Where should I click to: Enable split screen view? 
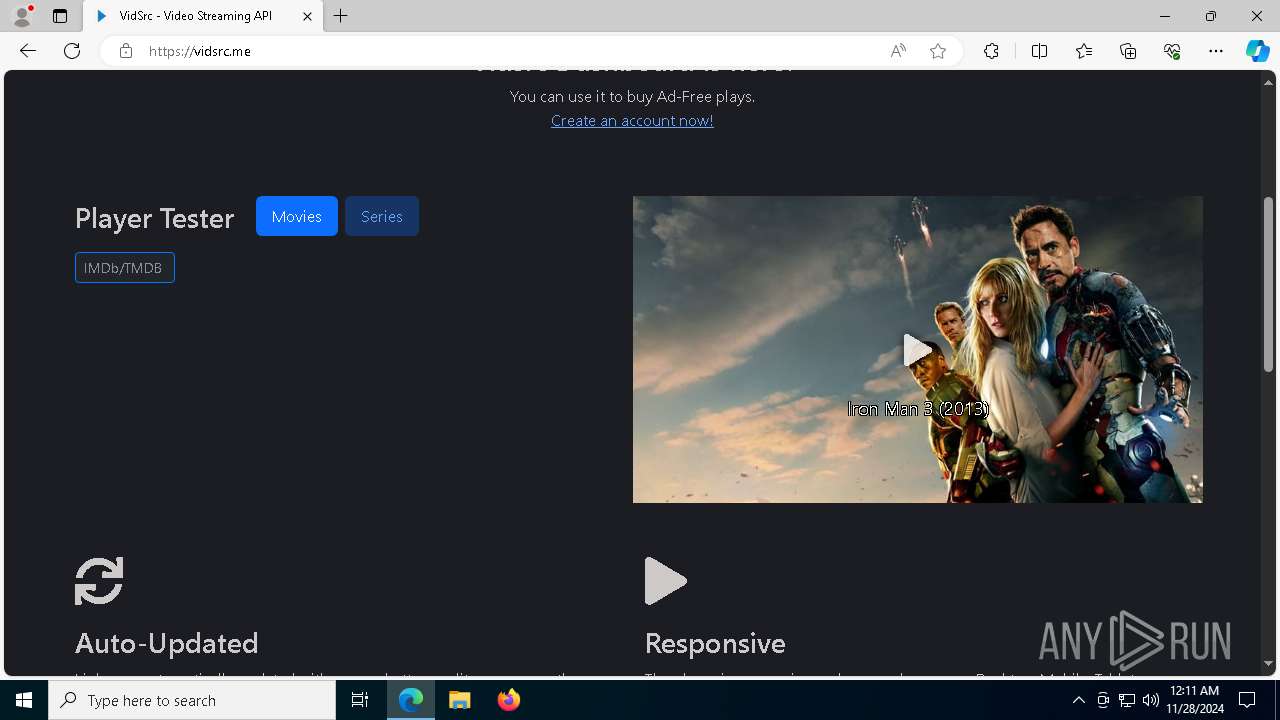(1039, 51)
